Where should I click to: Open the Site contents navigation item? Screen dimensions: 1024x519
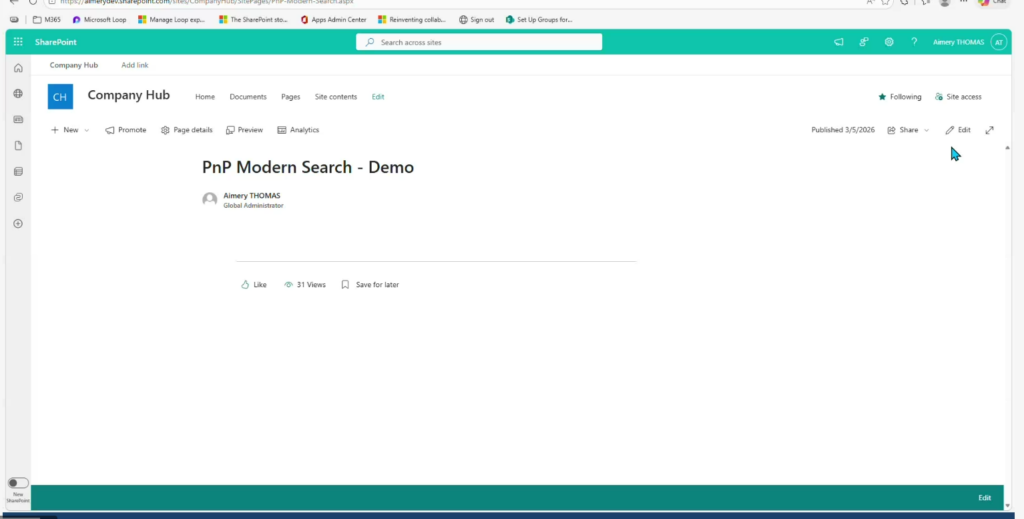pyautogui.click(x=336, y=97)
